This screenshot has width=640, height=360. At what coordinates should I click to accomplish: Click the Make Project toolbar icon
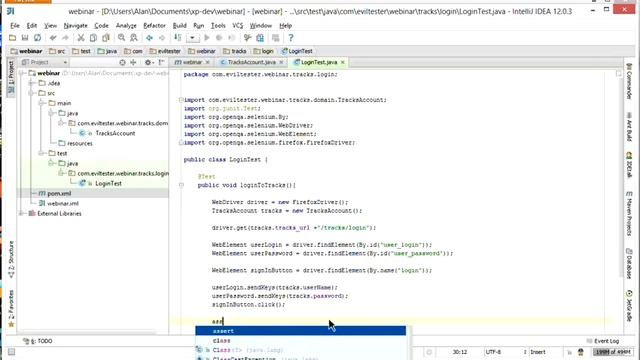[178, 38]
